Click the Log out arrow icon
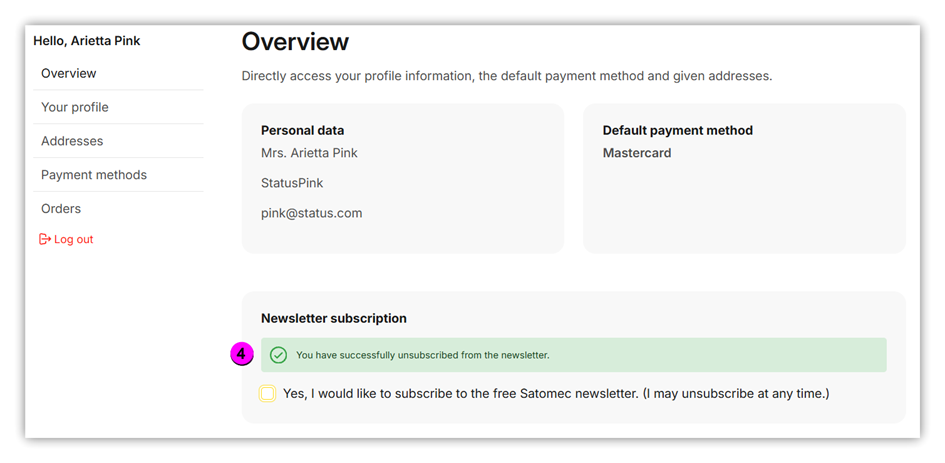The width and height of the screenshot is (945, 463). 45,239
